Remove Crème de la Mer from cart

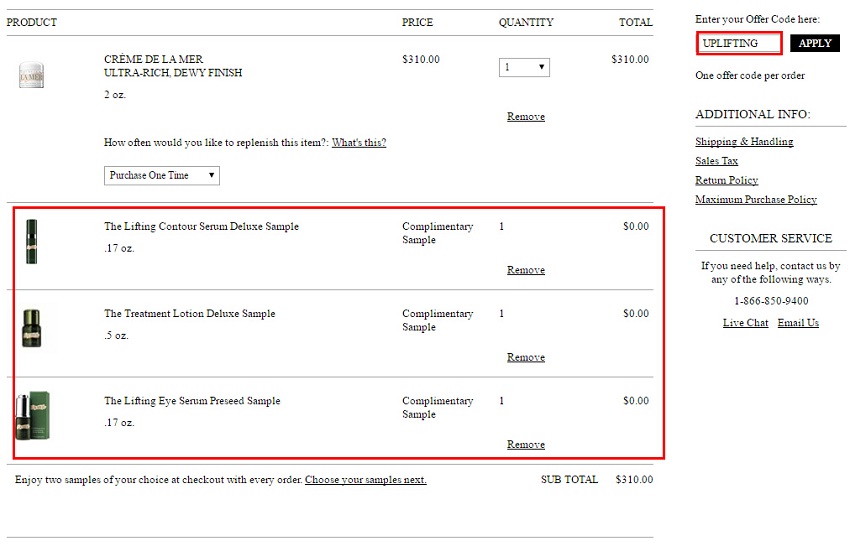click(526, 117)
